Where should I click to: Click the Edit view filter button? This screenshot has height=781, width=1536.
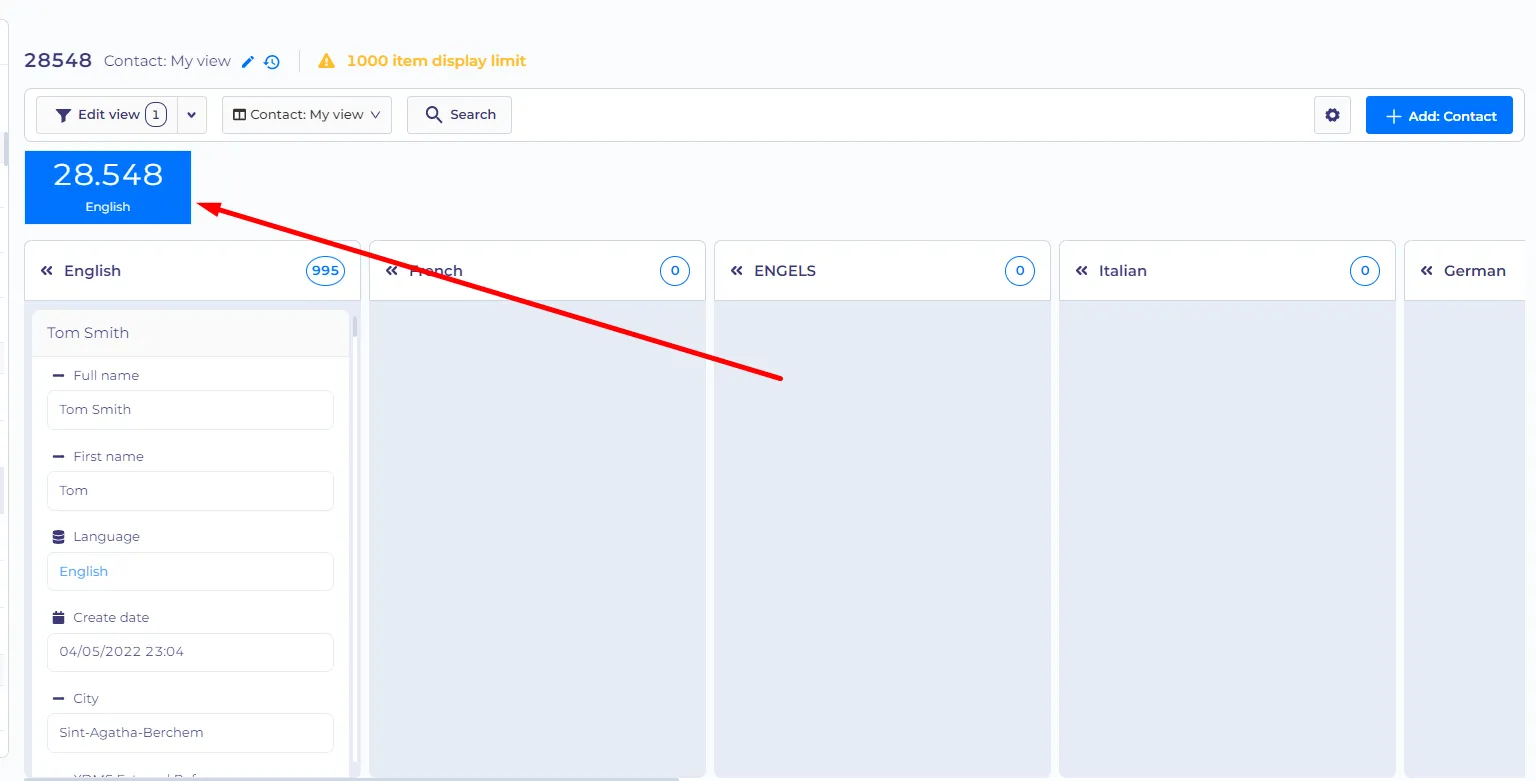107,115
